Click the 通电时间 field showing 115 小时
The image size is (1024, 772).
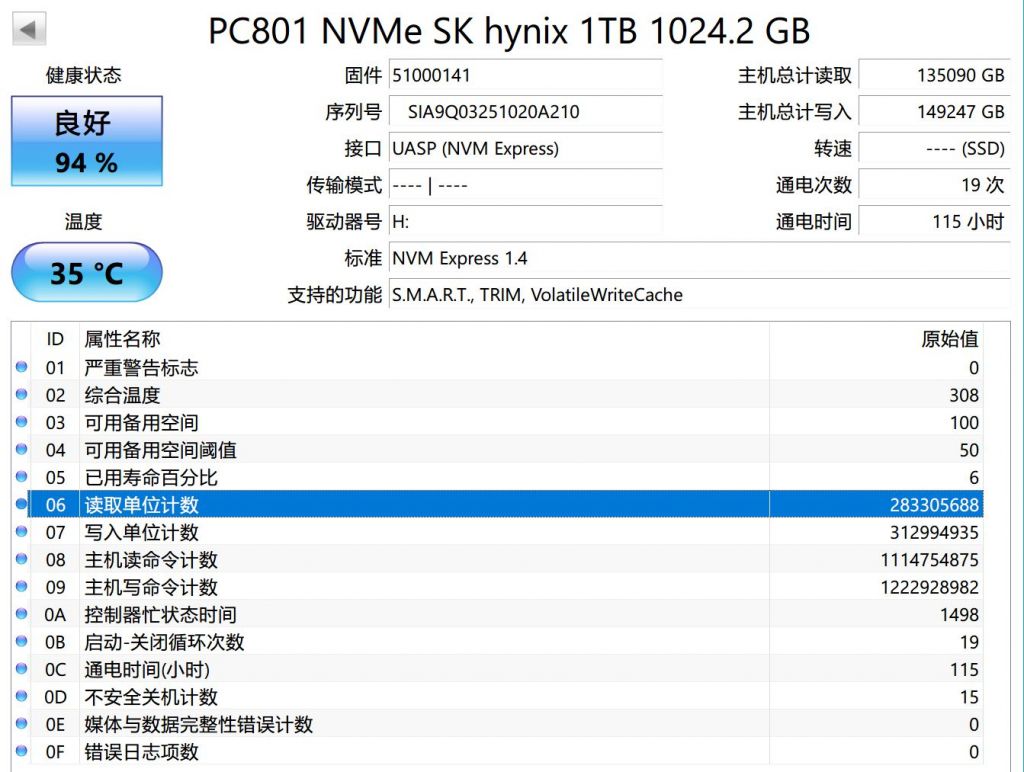(935, 221)
